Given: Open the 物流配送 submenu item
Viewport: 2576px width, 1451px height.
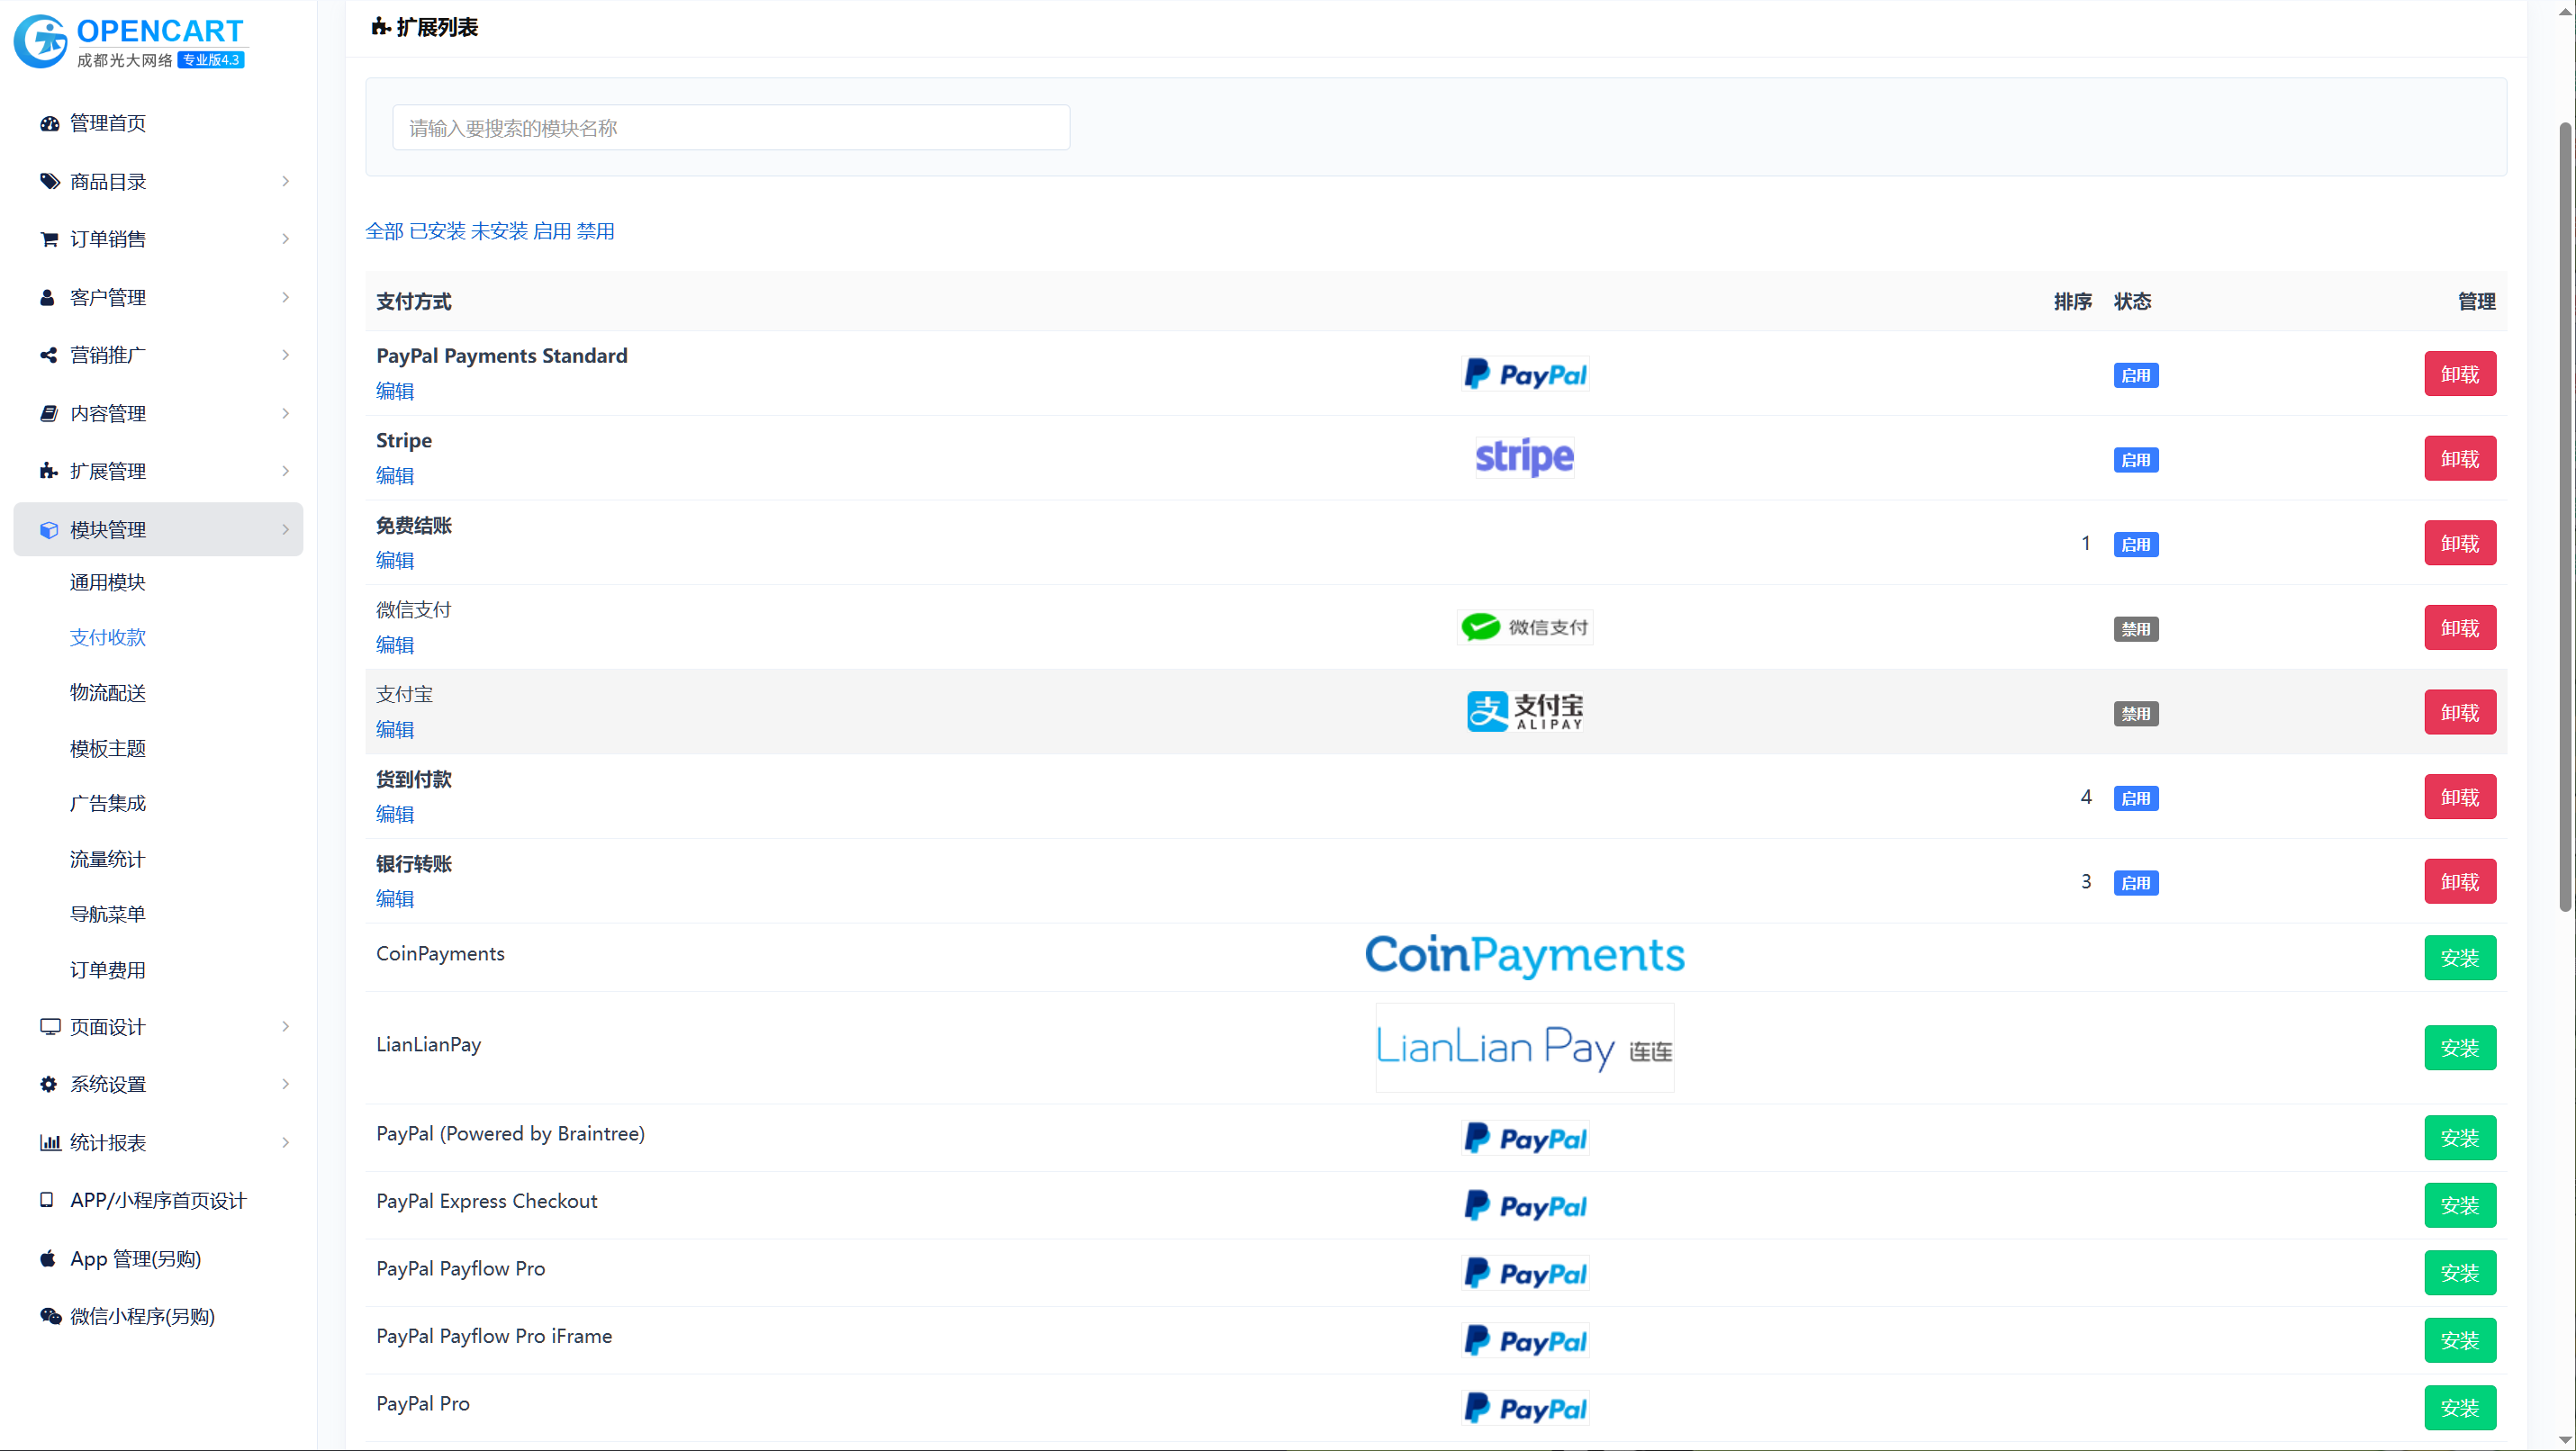Looking at the screenshot, I should point(108,693).
